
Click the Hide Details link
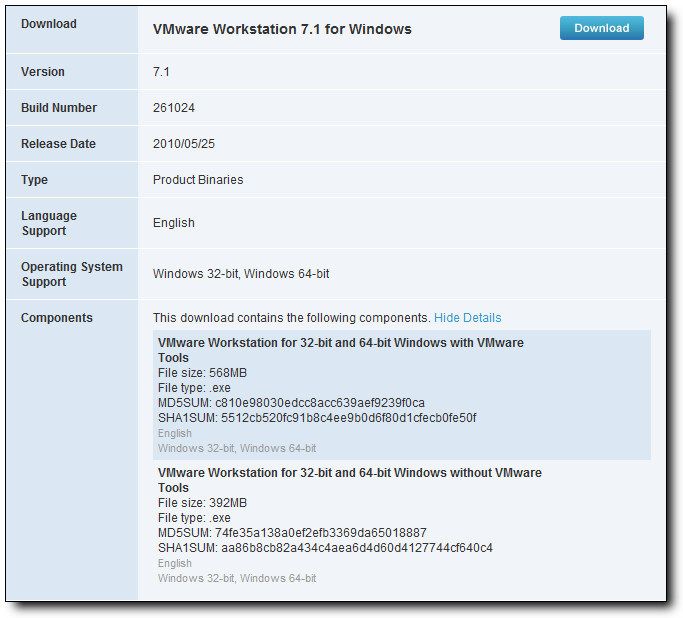467,318
